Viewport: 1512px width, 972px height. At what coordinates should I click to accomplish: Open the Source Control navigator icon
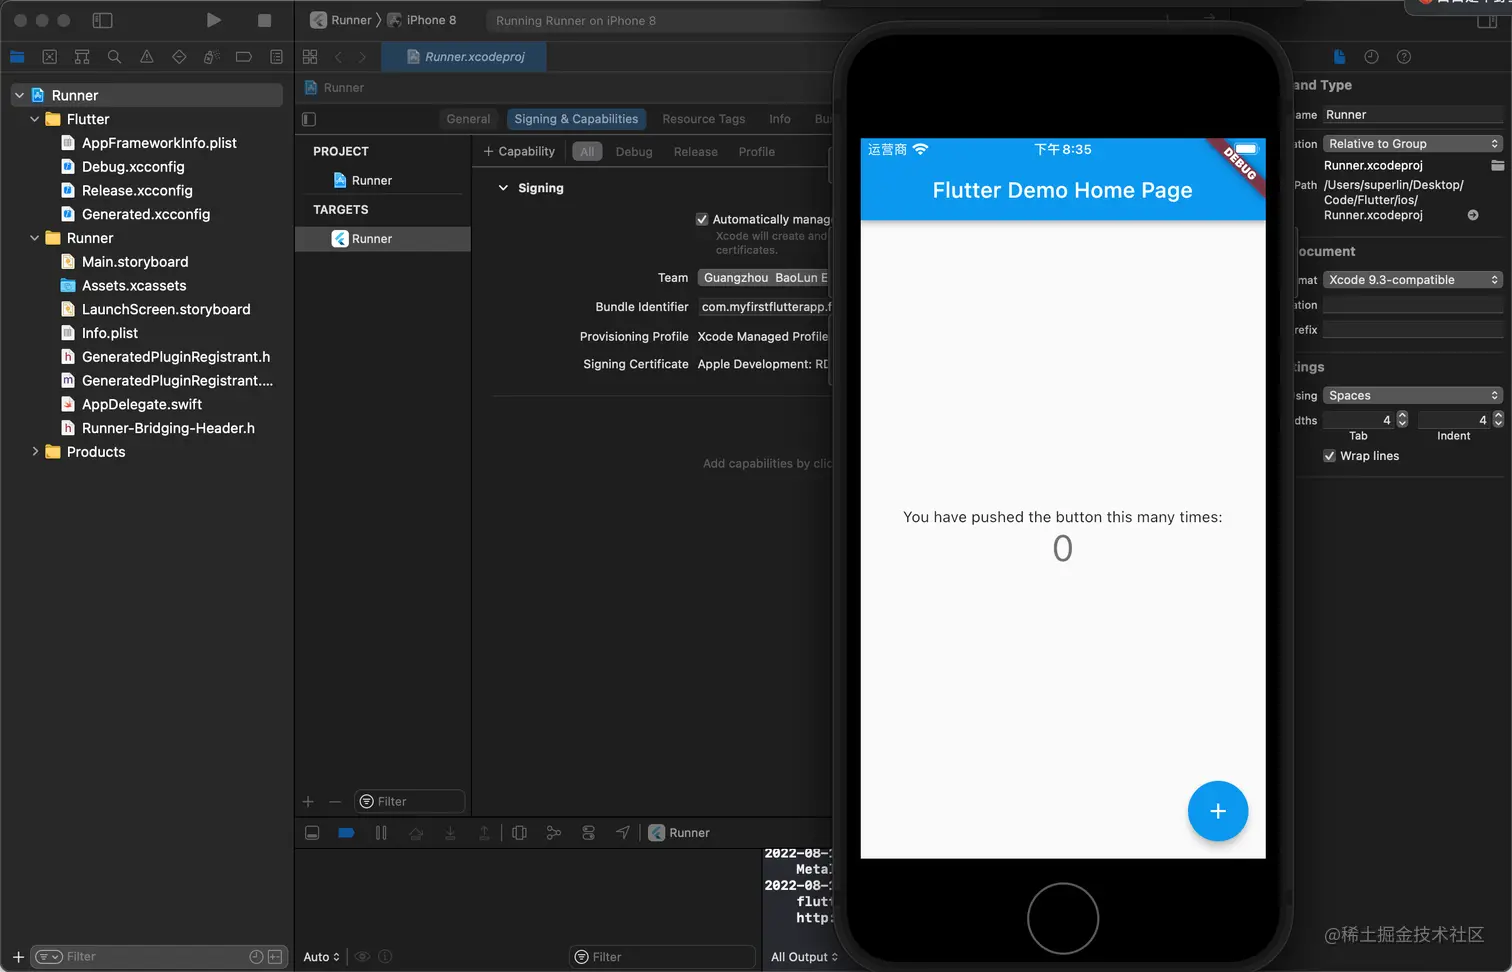point(49,57)
